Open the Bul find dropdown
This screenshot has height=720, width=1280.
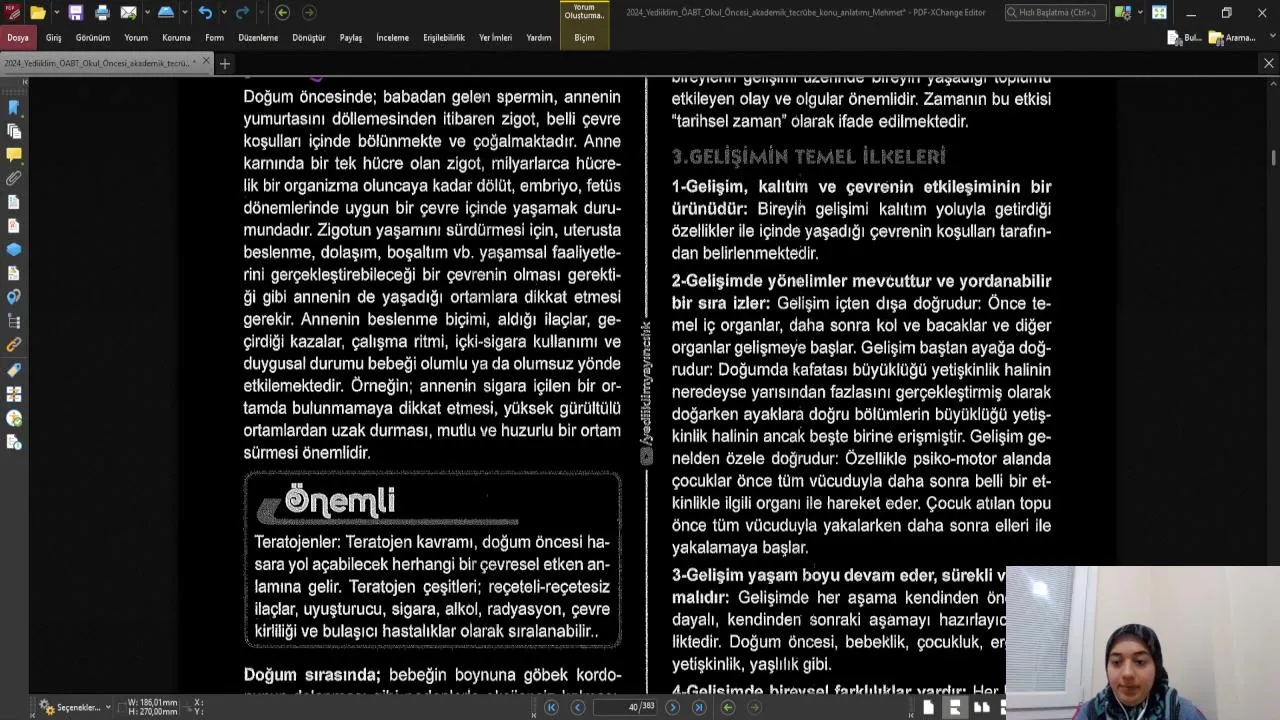click(x=1185, y=38)
